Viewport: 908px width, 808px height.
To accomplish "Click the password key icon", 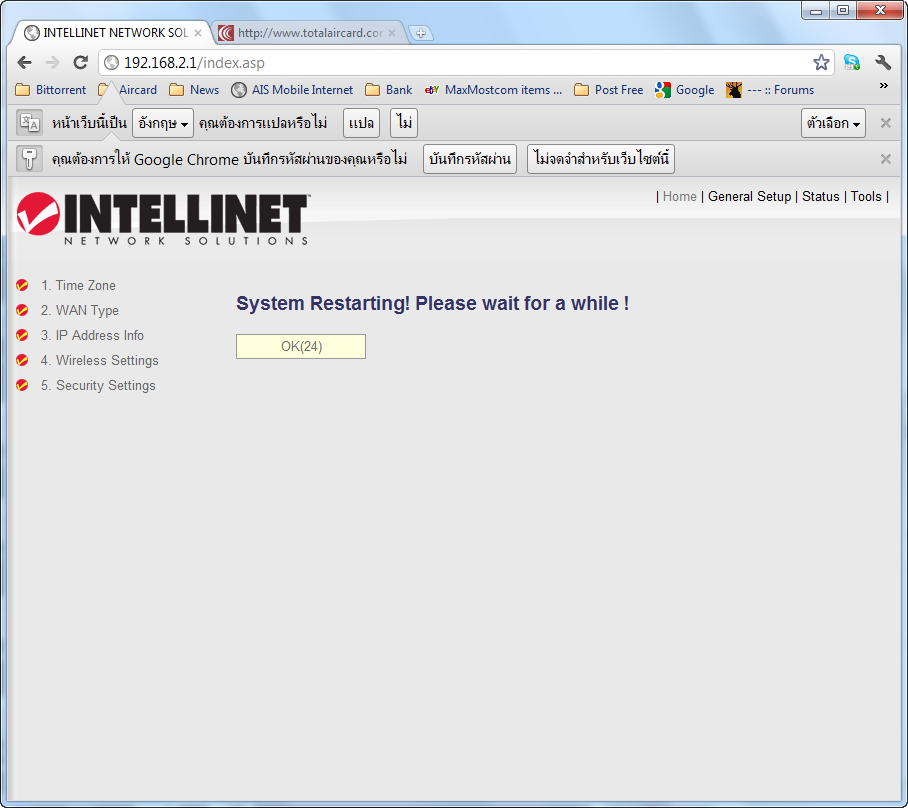I will coord(29,159).
